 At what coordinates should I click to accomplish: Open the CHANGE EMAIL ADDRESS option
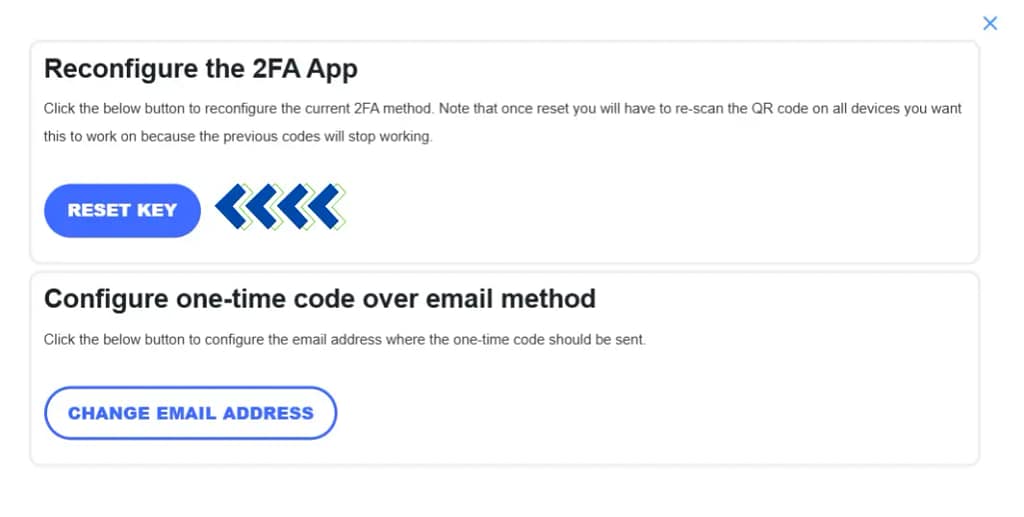190,413
